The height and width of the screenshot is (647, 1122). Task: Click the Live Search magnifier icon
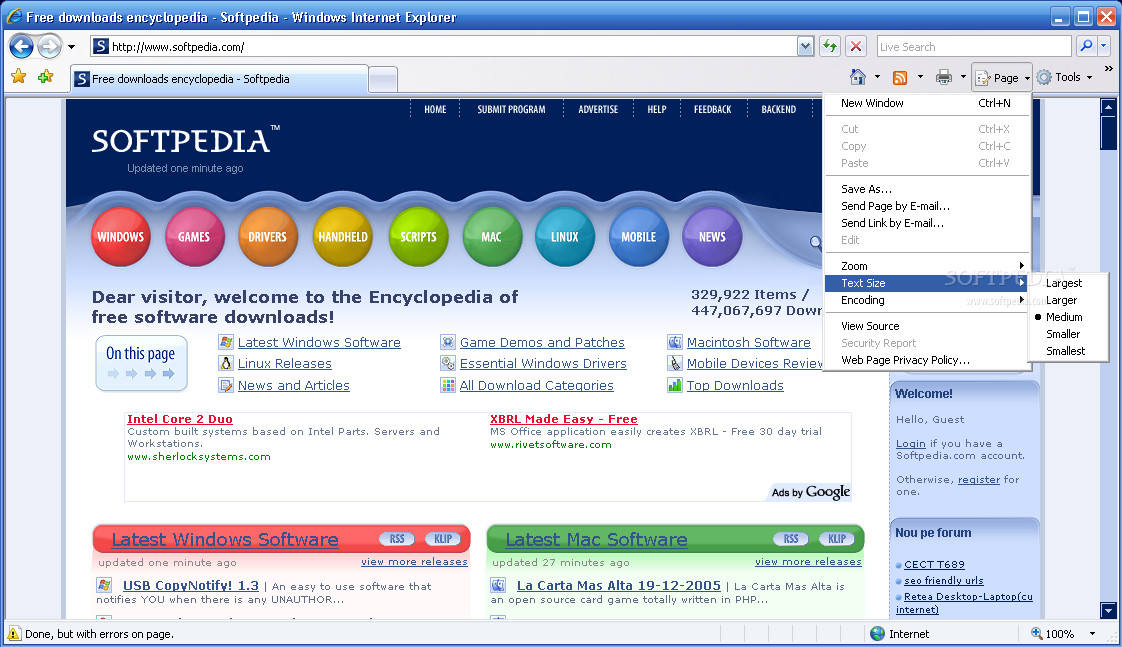pos(1086,46)
